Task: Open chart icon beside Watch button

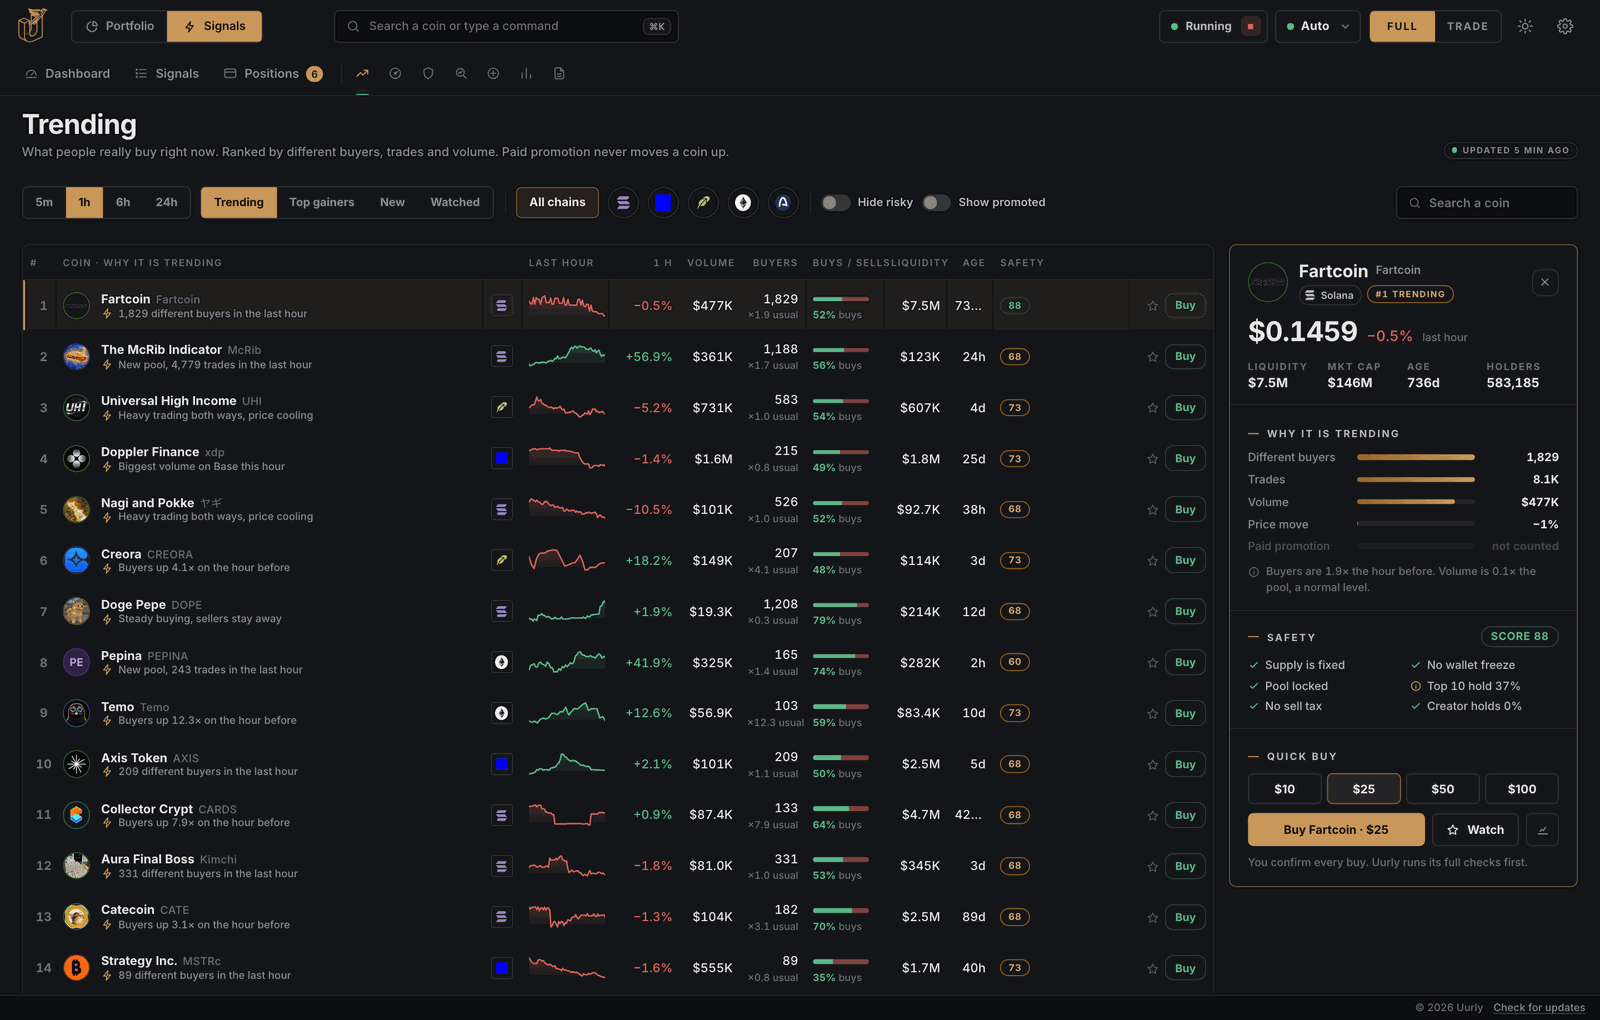Action: [x=1542, y=830]
